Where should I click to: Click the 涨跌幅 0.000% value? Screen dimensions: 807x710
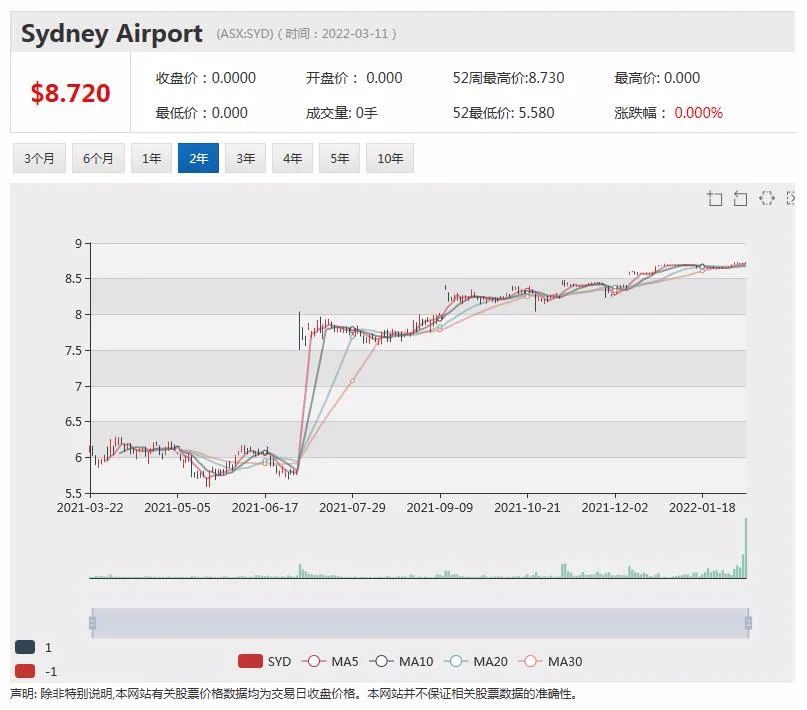tap(669, 113)
